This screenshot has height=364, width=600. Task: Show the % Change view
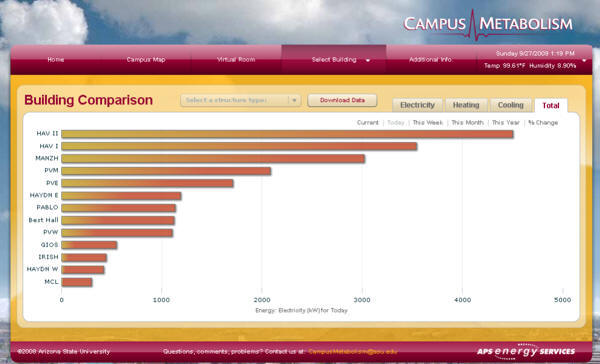pos(543,122)
